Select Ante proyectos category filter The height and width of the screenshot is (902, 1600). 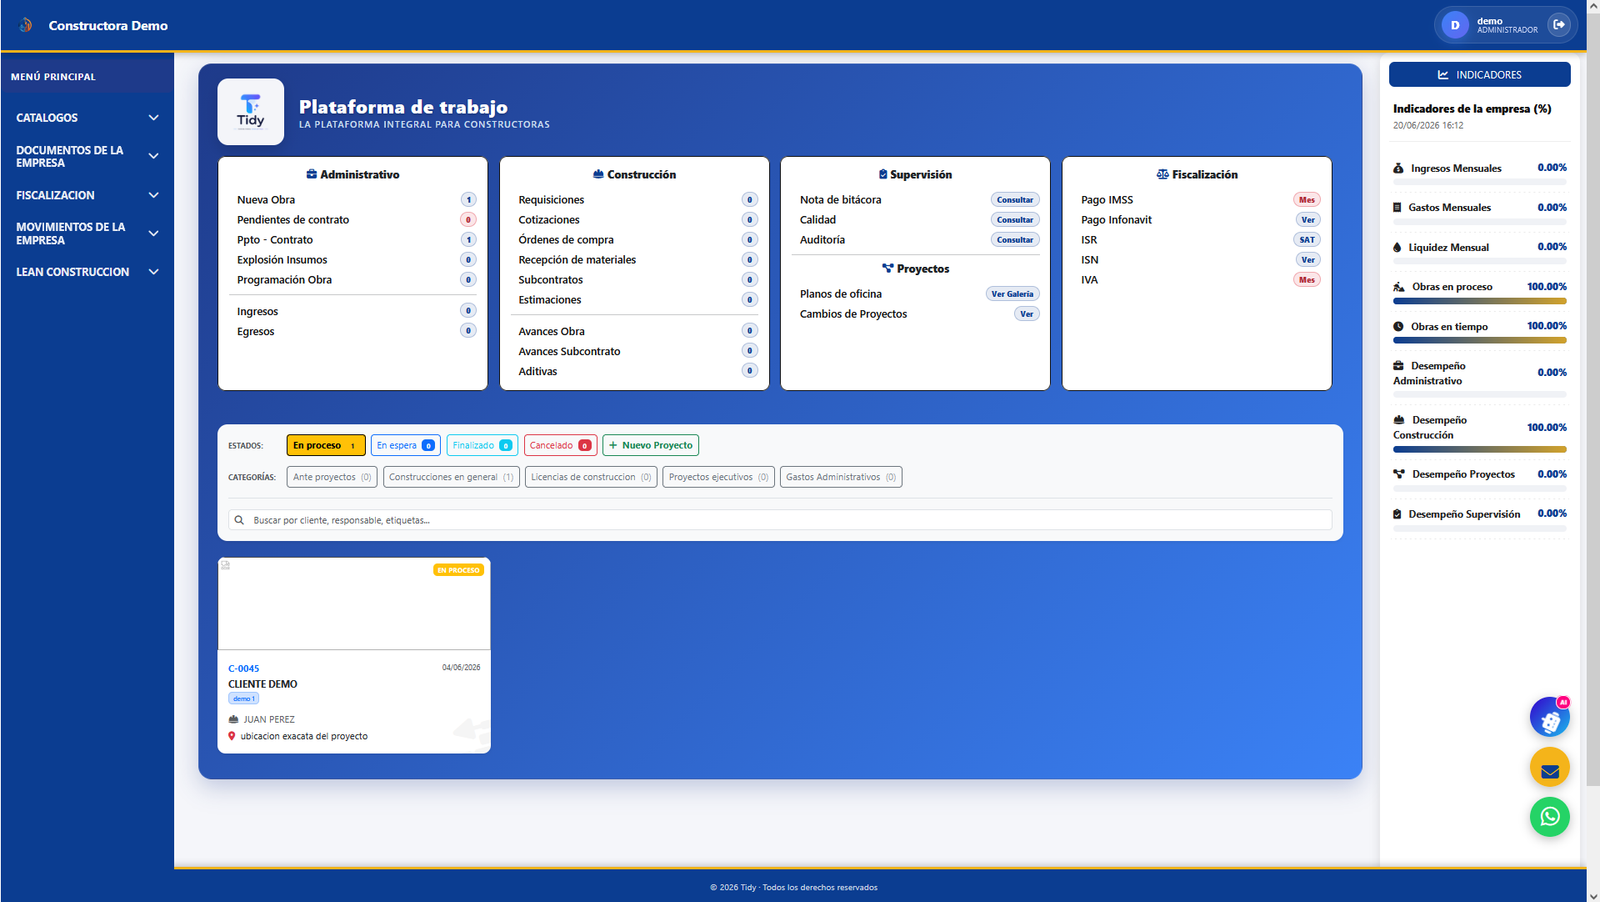pos(332,477)
